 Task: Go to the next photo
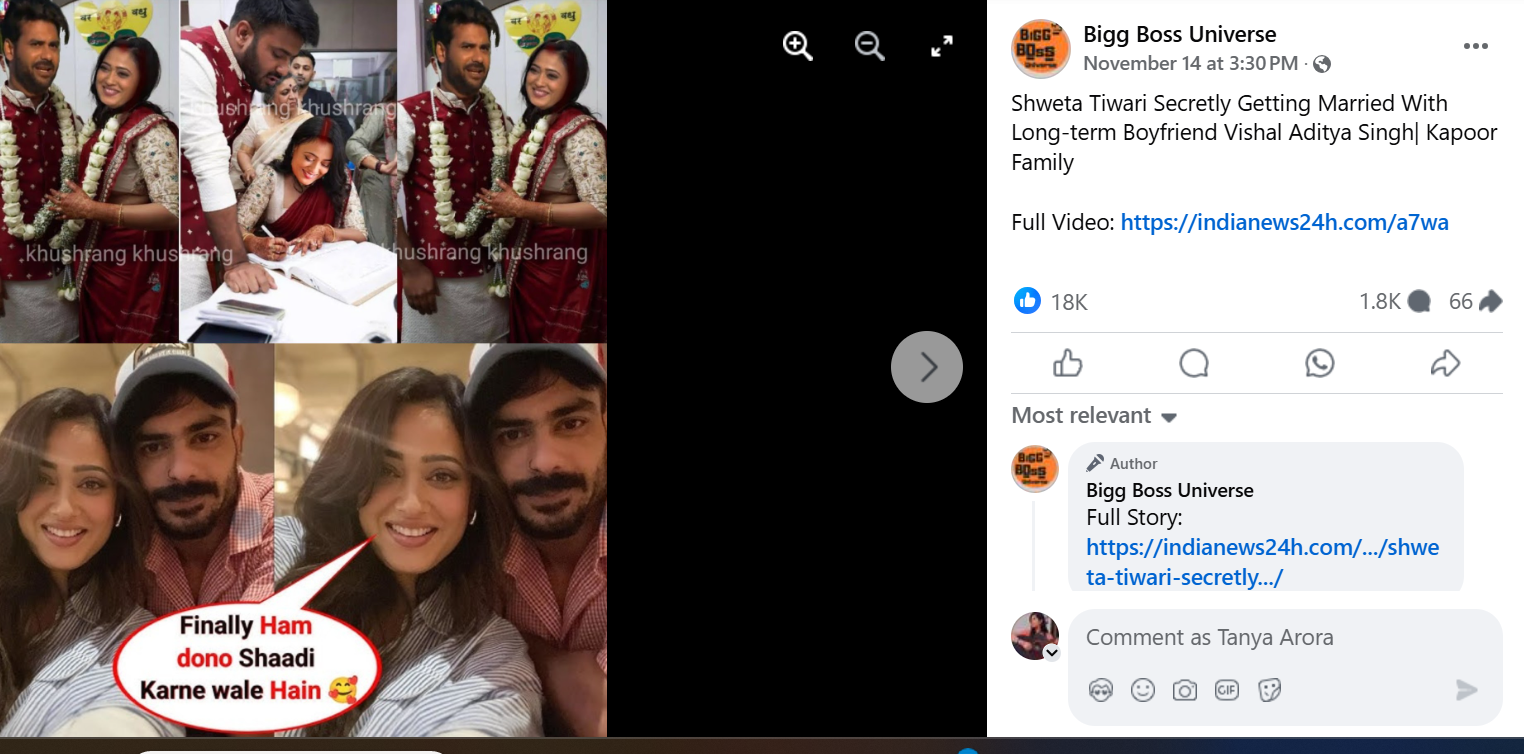tap(927, 367)
